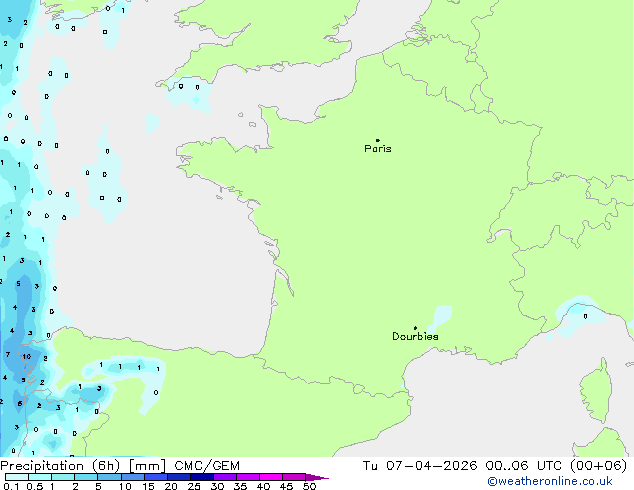Click the Corsica island on the map
634x490 pixels.
point(596,390)
